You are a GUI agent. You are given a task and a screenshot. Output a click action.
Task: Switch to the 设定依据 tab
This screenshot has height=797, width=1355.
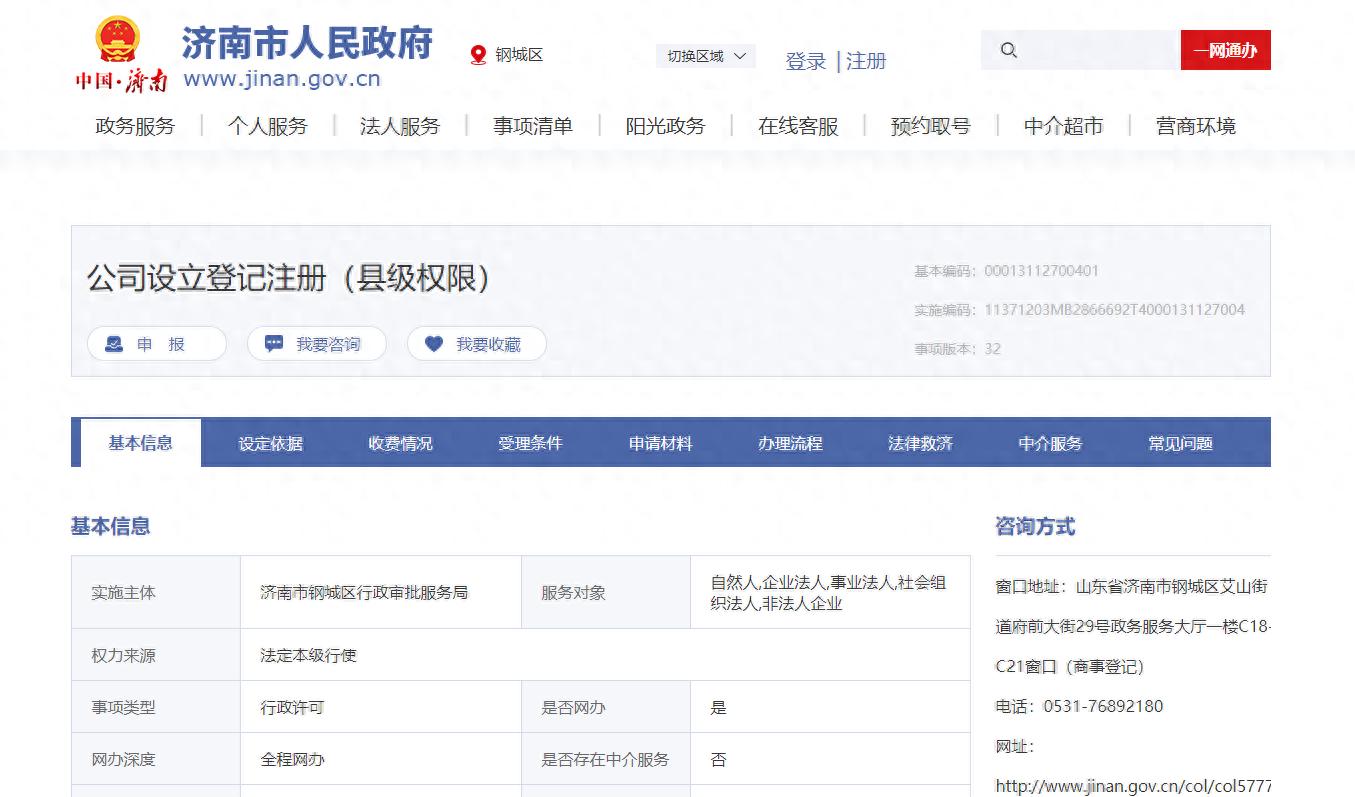pyautogui.click(x=271, y=443)
